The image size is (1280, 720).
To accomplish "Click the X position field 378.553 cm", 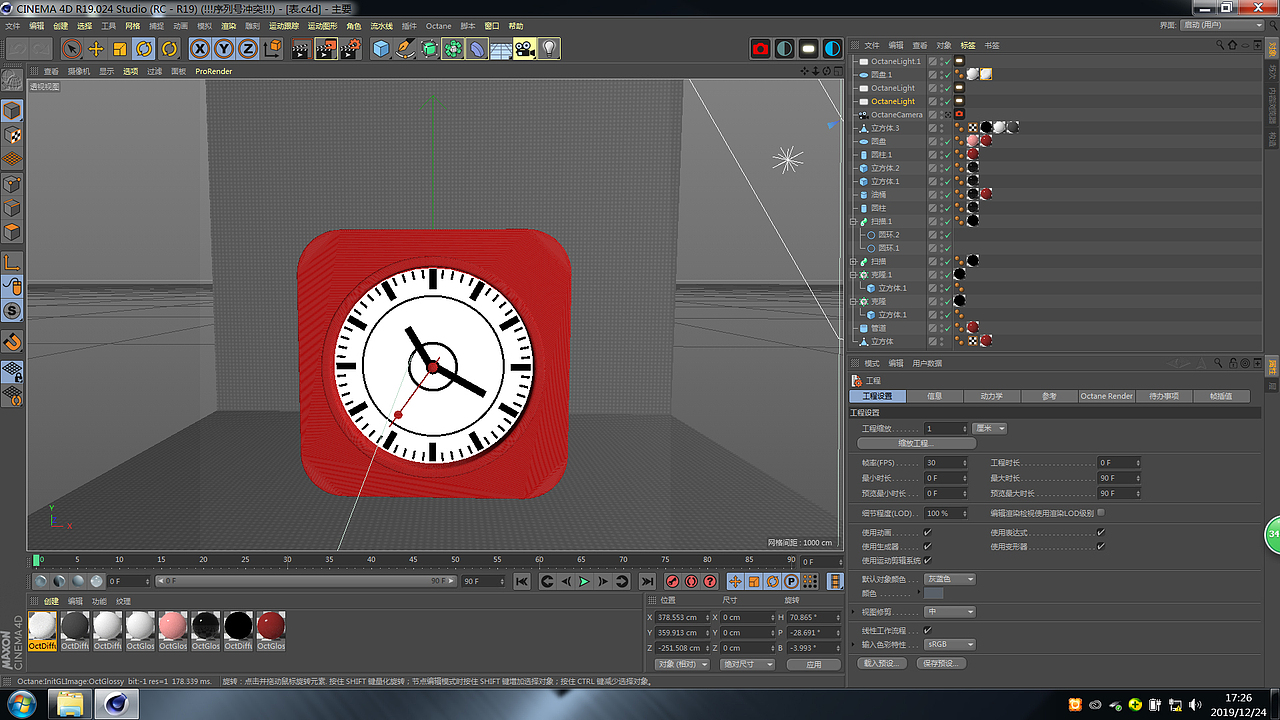I will pyautogui.click(x=681, y=618).
